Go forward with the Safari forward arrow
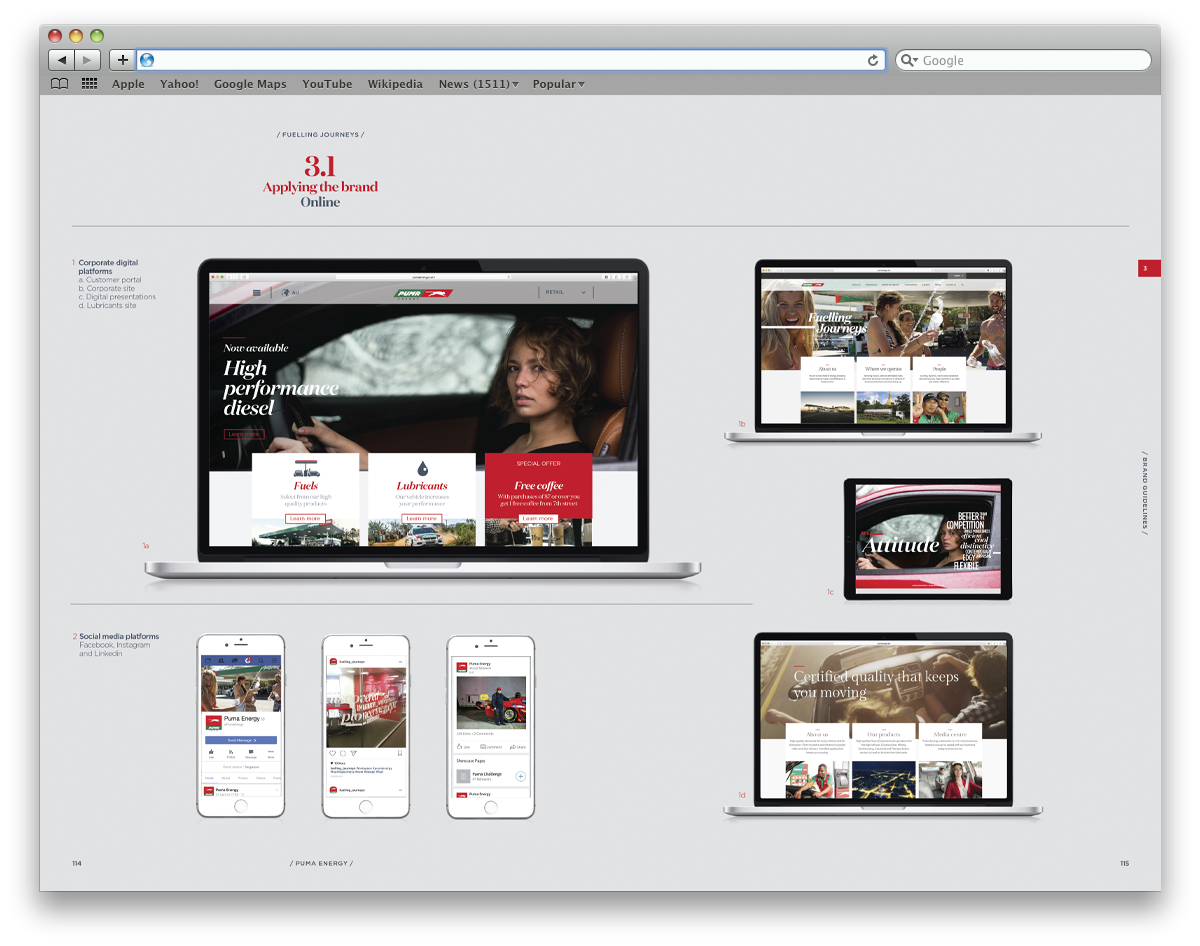Image resolution: width=1200 pixels, height=946 pixels. [88, 60]
